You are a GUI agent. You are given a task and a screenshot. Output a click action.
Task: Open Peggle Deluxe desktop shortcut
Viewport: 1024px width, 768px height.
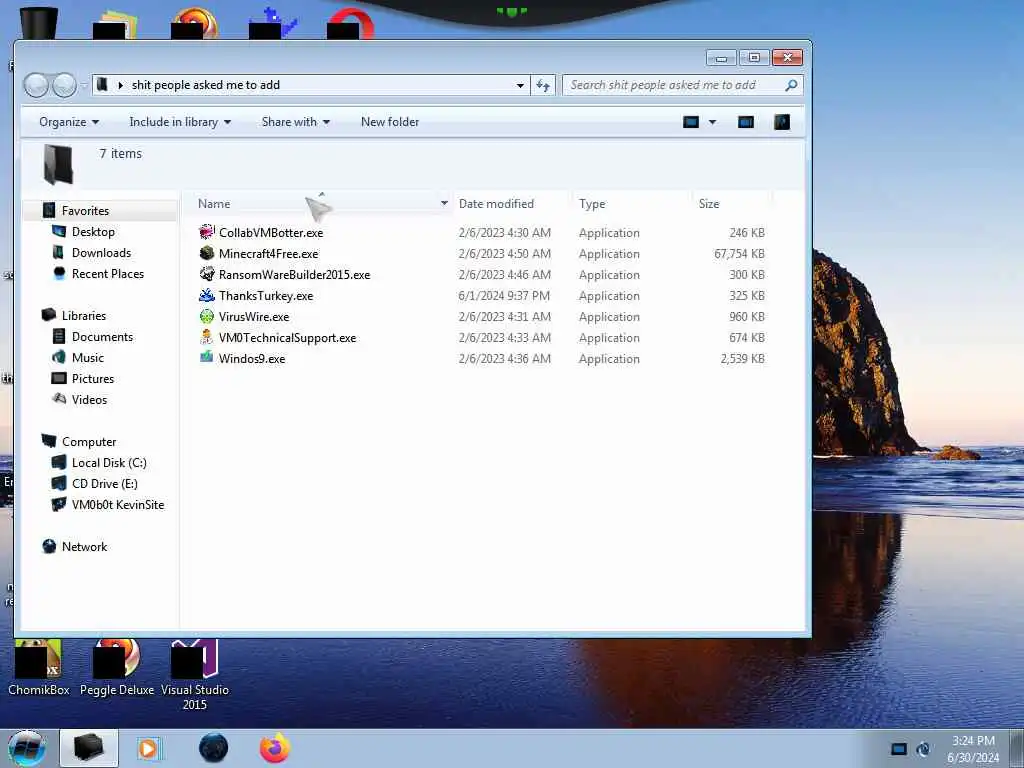tap(117, 668)
